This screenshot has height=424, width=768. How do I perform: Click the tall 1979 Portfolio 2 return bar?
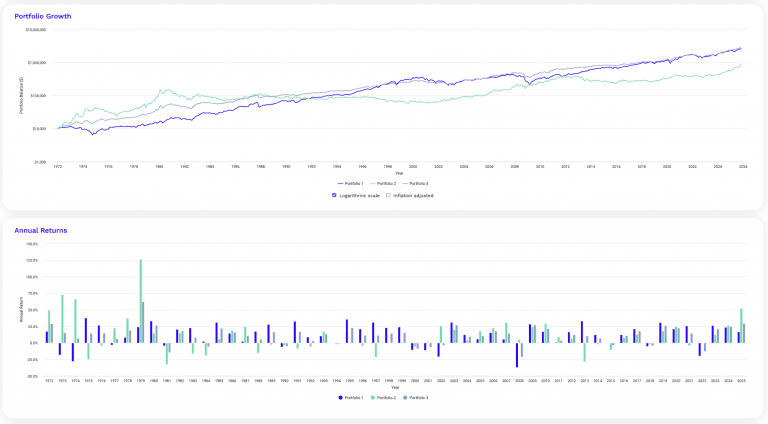click(x=141, y=301)
